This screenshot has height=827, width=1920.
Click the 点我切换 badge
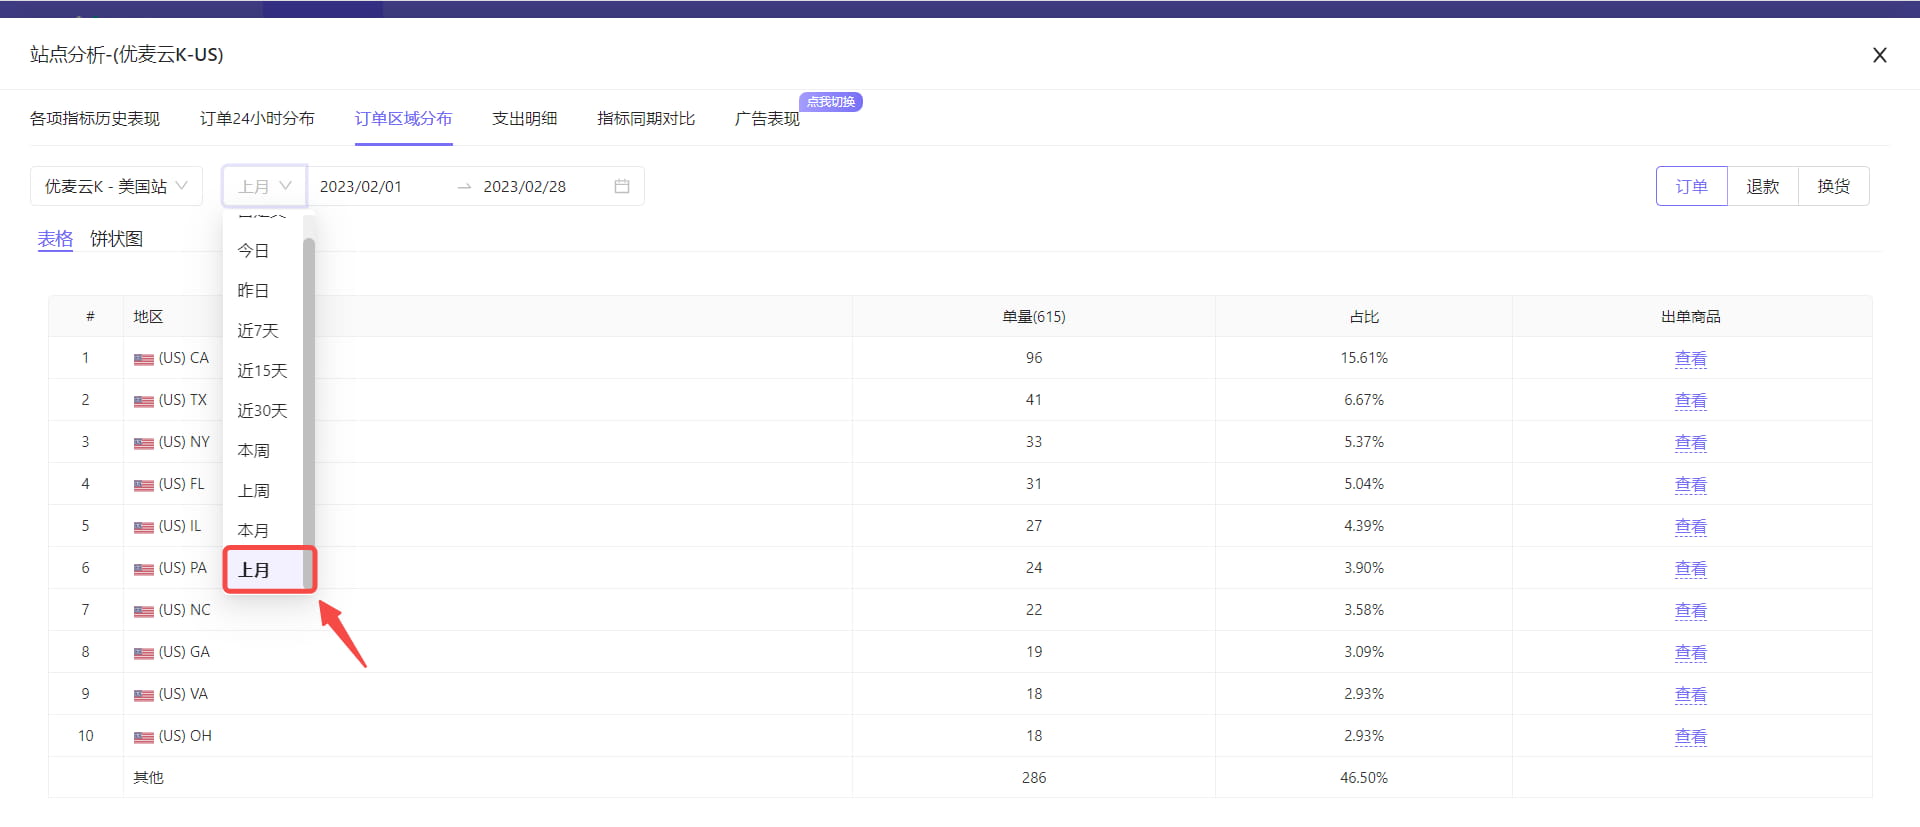point(830,102)
